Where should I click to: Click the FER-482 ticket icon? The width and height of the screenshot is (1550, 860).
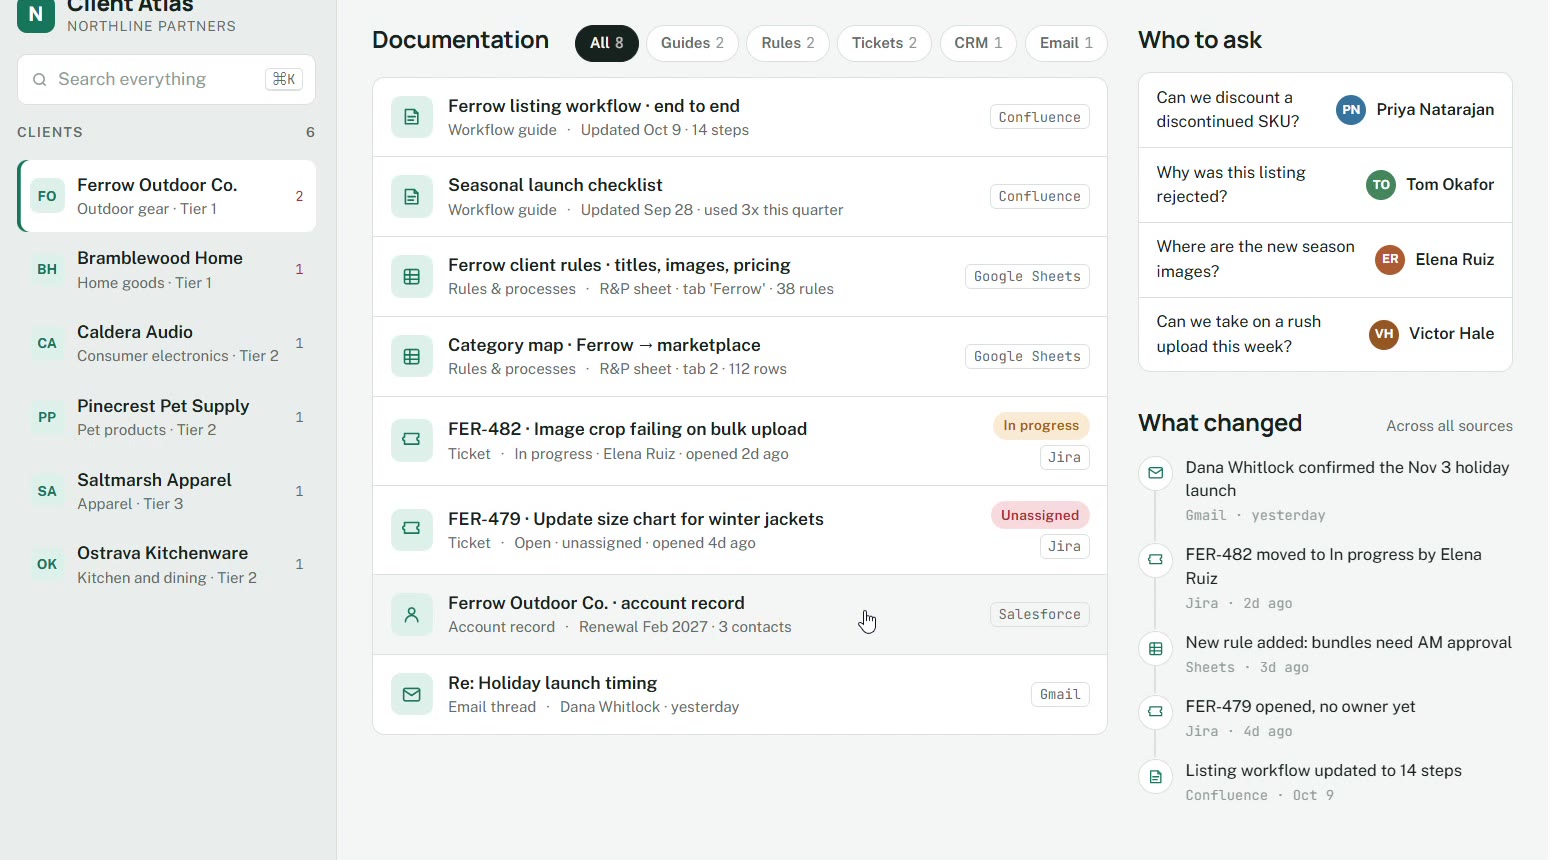pyautogui.click(x=412, y=440)
